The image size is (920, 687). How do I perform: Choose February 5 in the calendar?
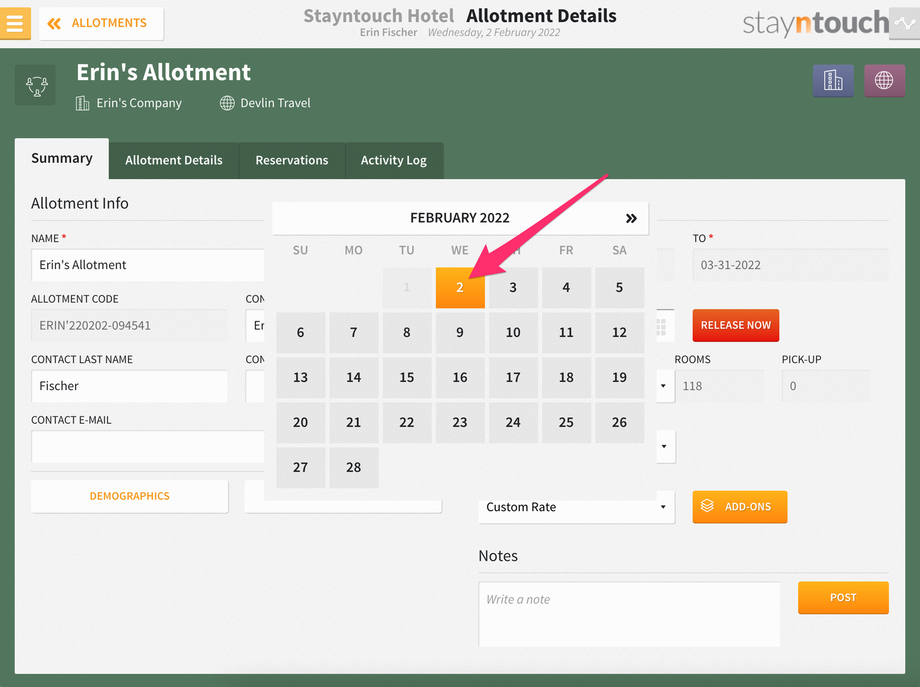619,287
